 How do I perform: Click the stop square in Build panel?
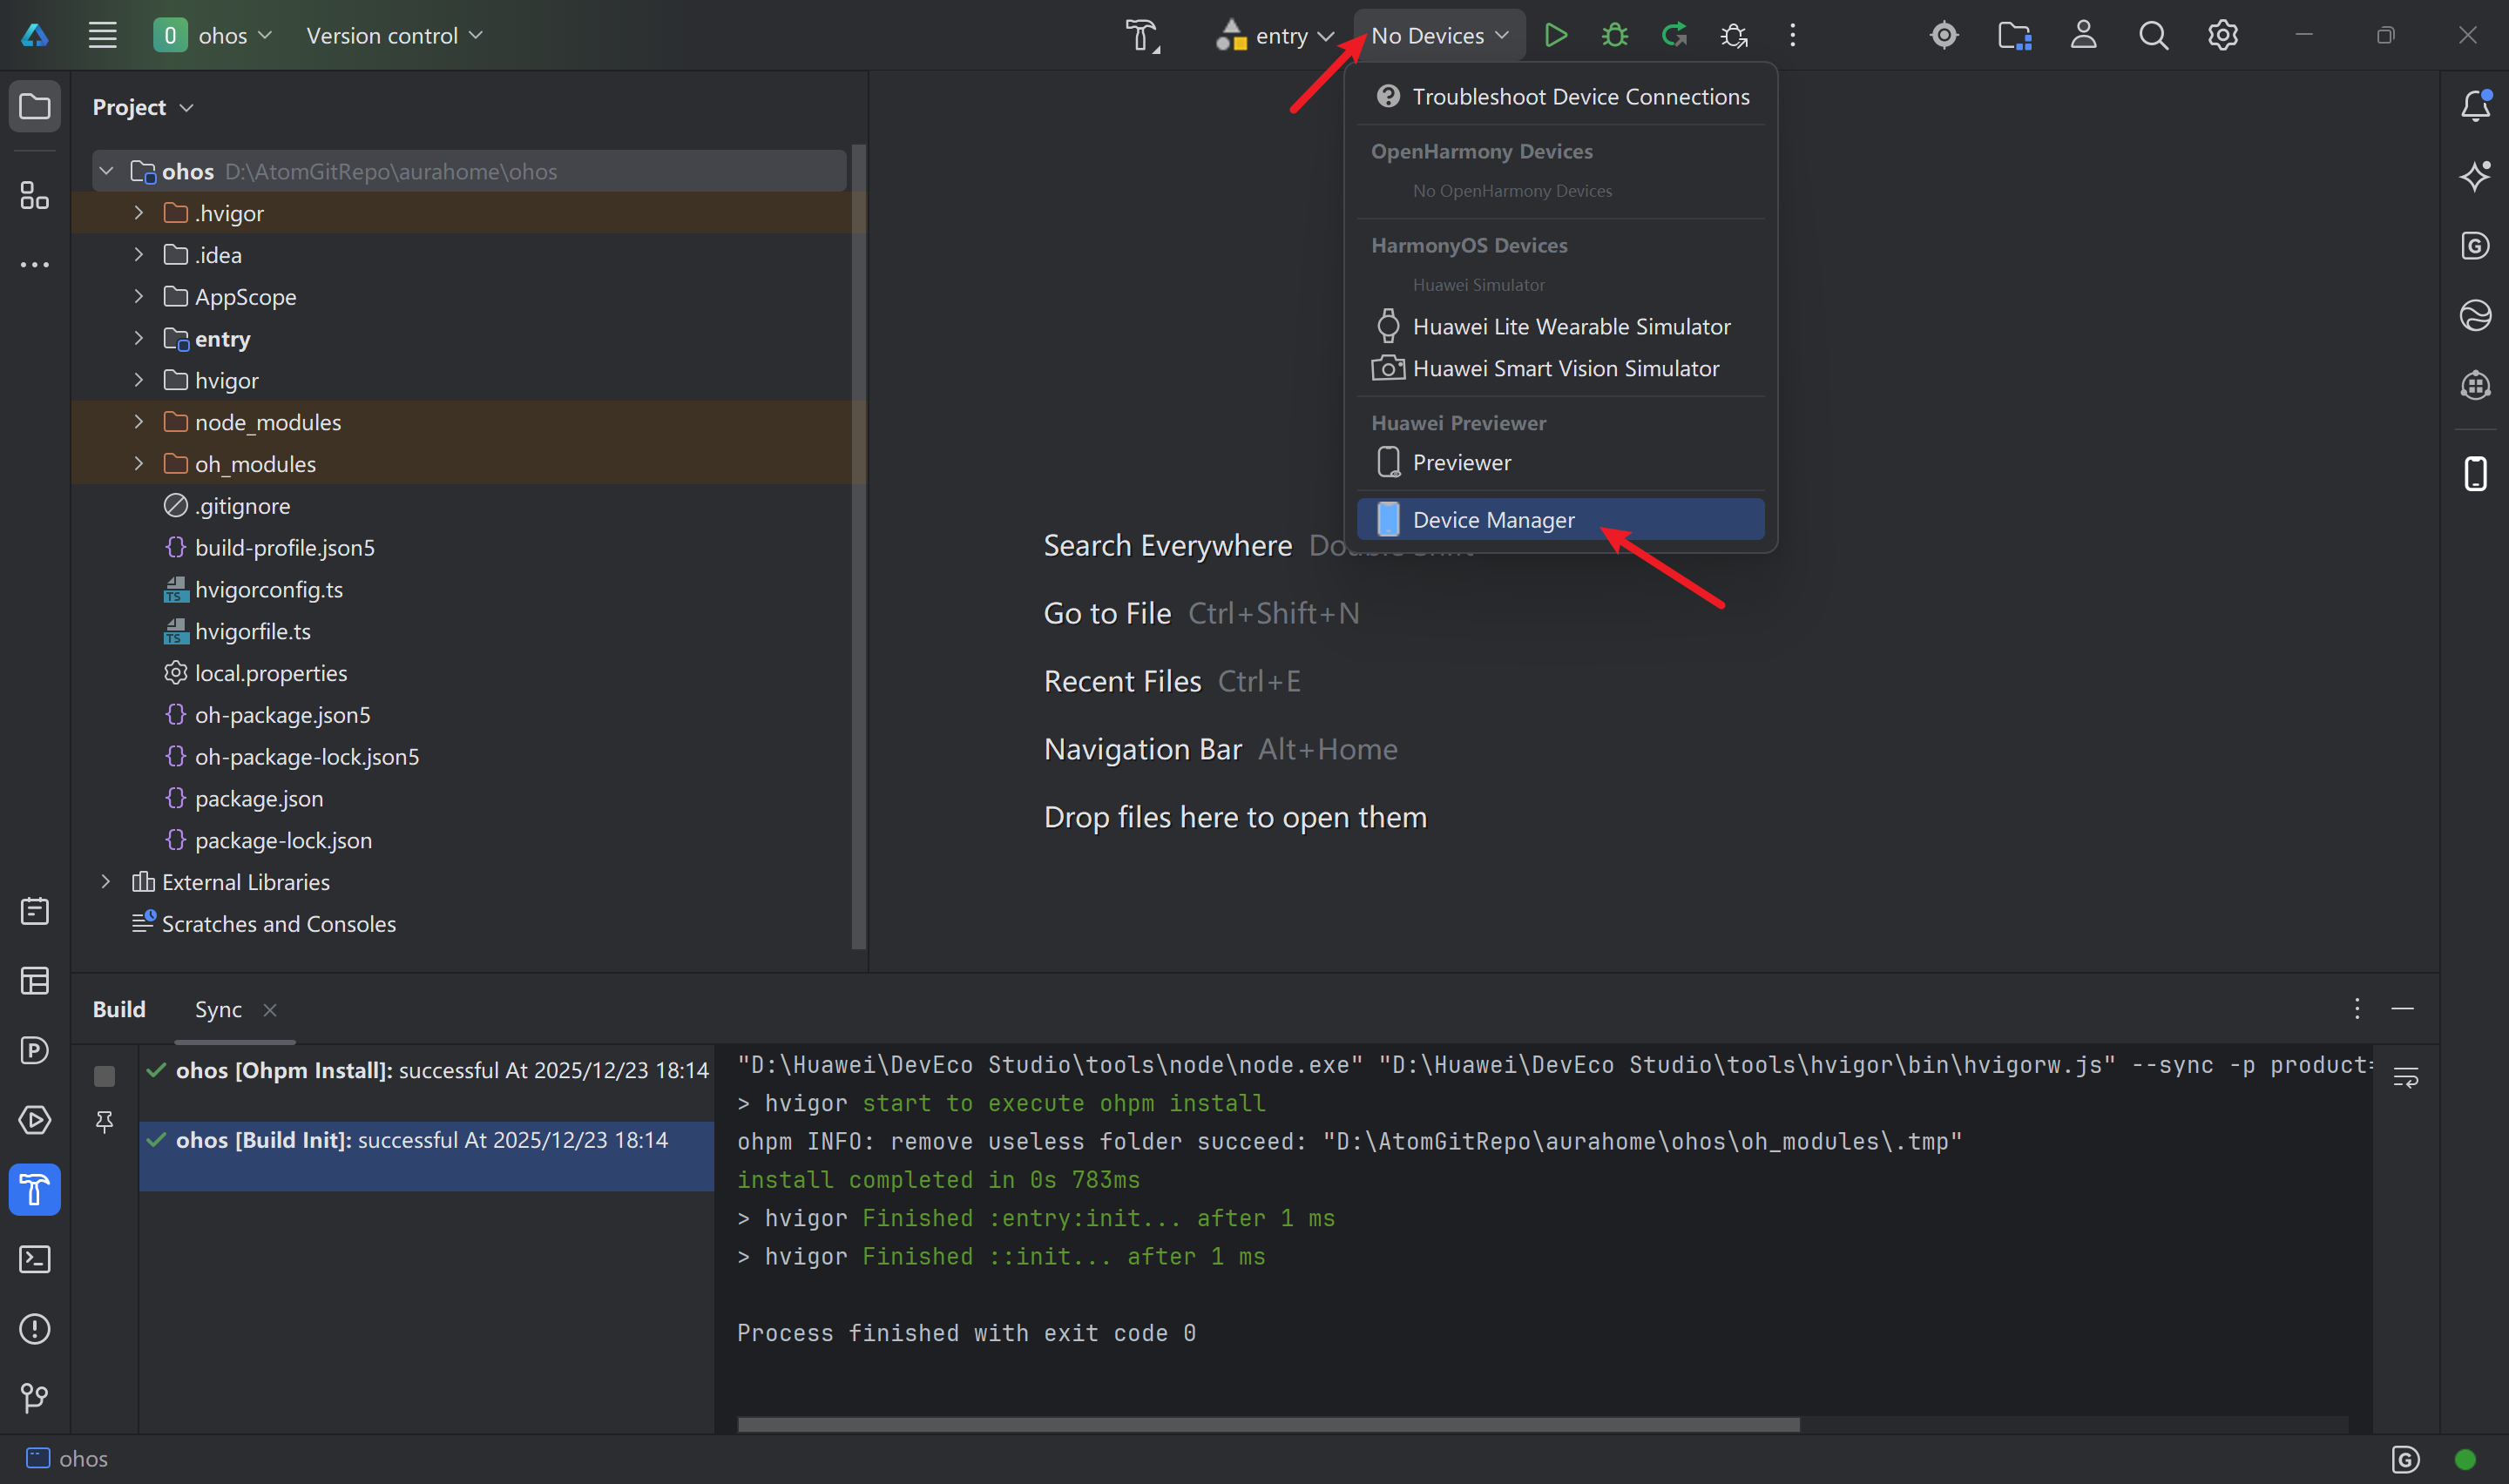point(104,1076)
